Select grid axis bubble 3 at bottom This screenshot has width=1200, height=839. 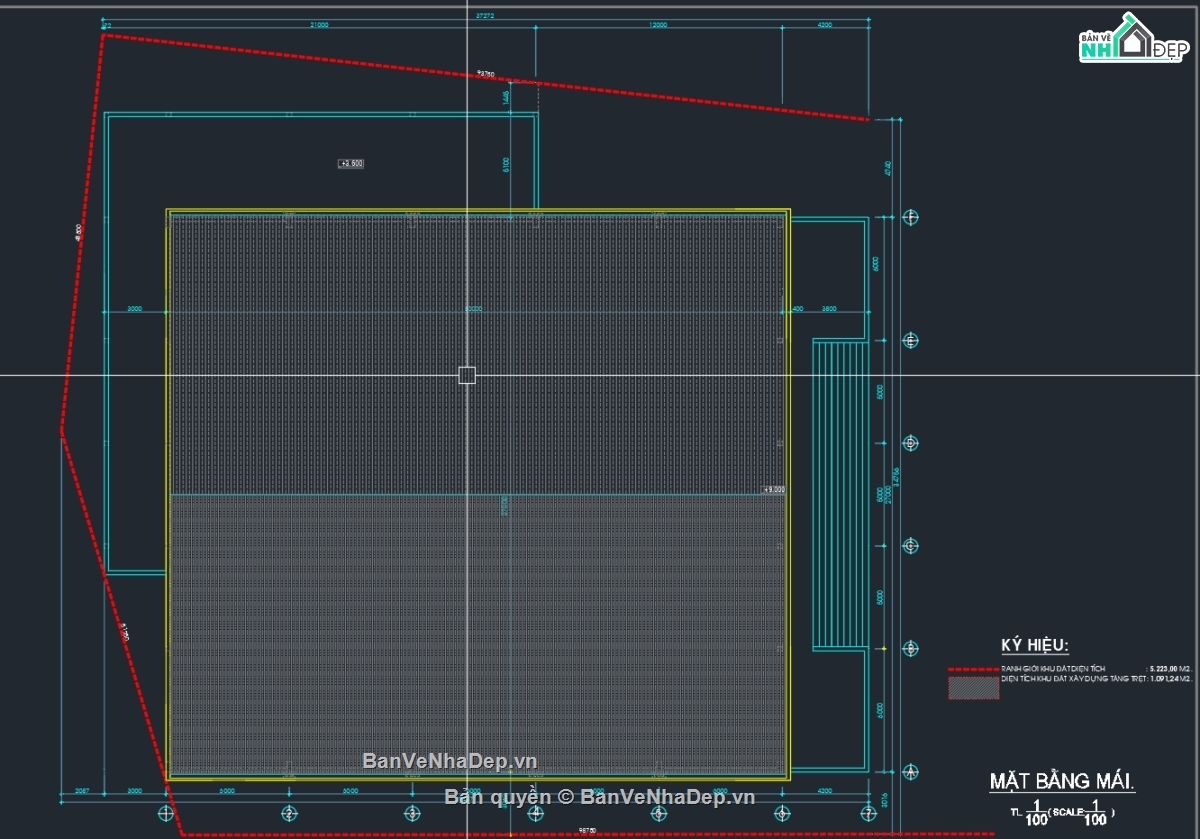tap(412, 813)
